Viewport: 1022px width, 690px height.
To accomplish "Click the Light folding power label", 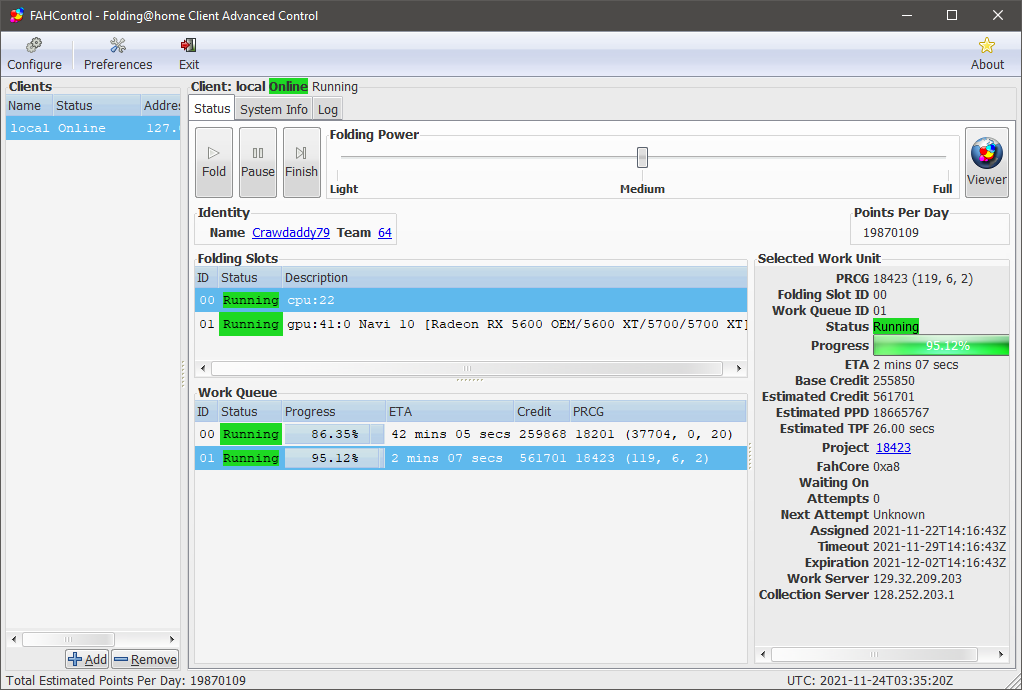I will (344, 189).
